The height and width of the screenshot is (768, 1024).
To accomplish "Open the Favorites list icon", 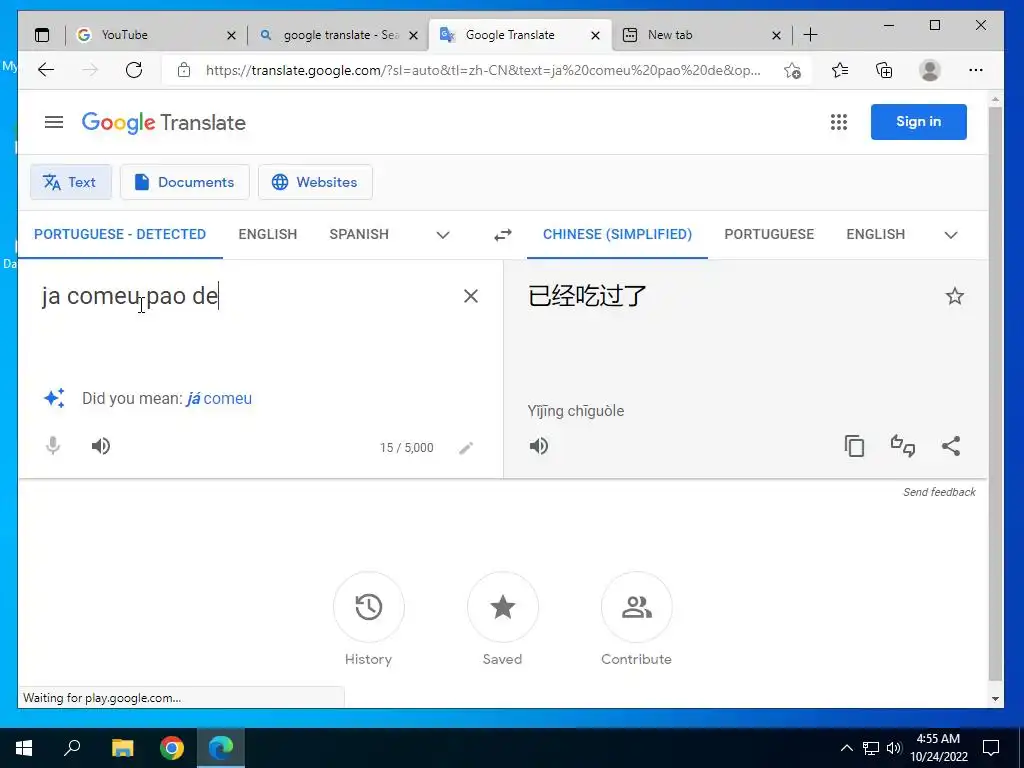I will coord(840,70).
